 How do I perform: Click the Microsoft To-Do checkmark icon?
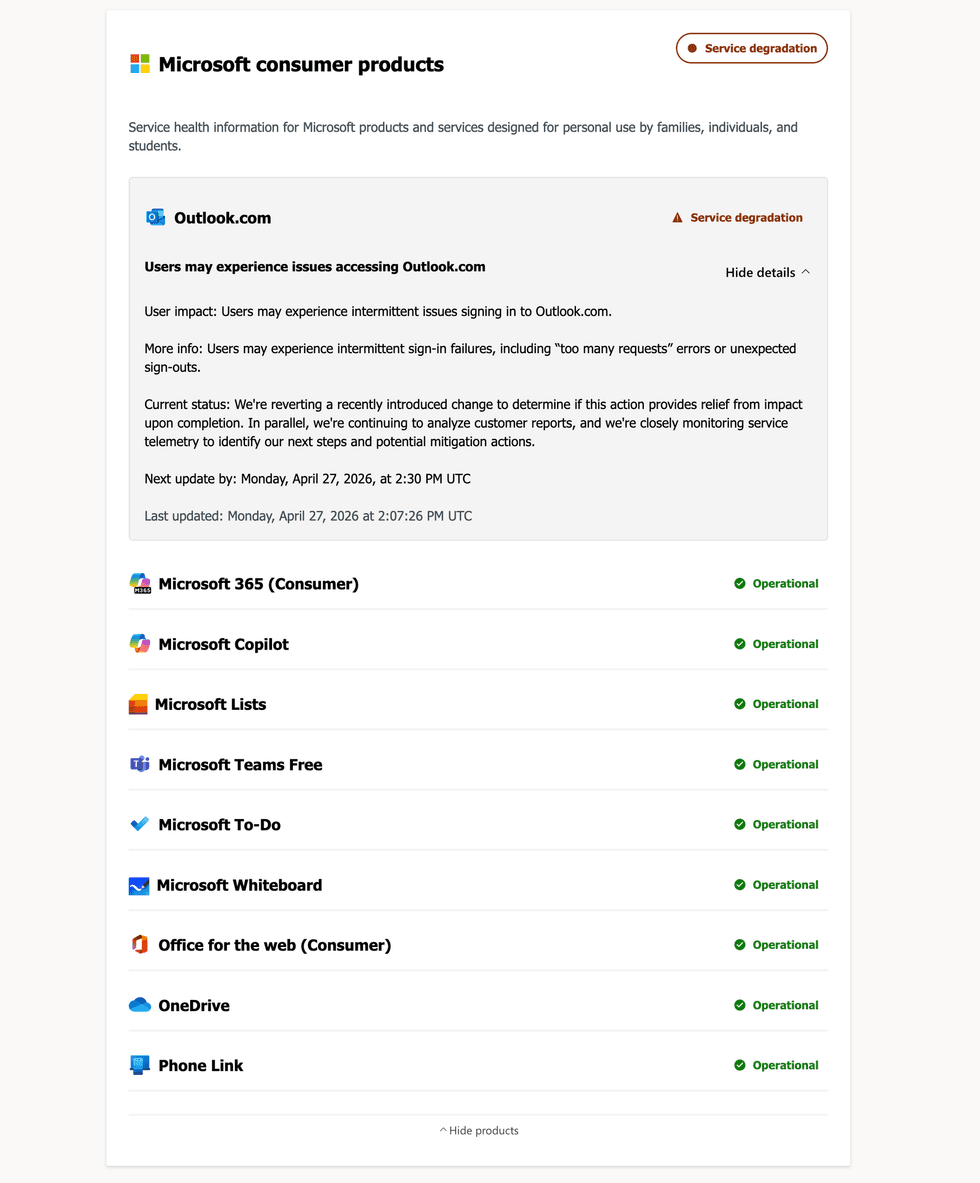(140, 824)
